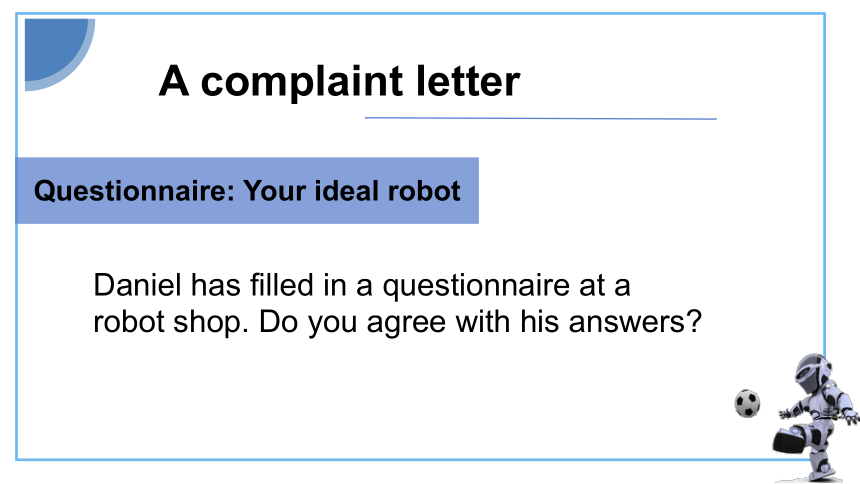Click the word 'filled' in the first line

pyautogui.click(x=281, y=285)
